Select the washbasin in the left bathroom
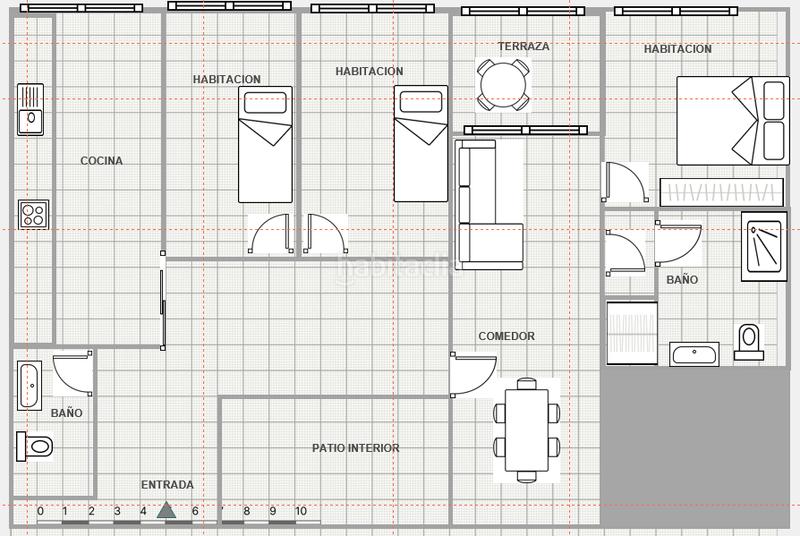800x536 pixels. 28,382
